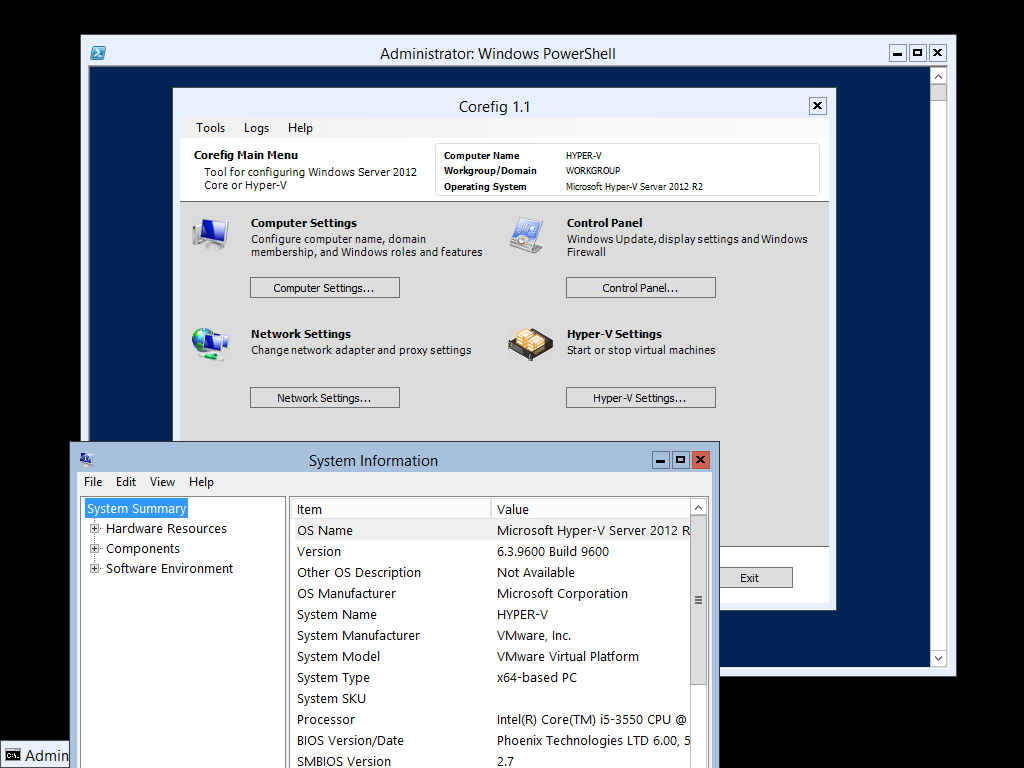The image size is (1024, 768).
Task: Click the Control Panel icon in Corefig
Action: [527, 235]
